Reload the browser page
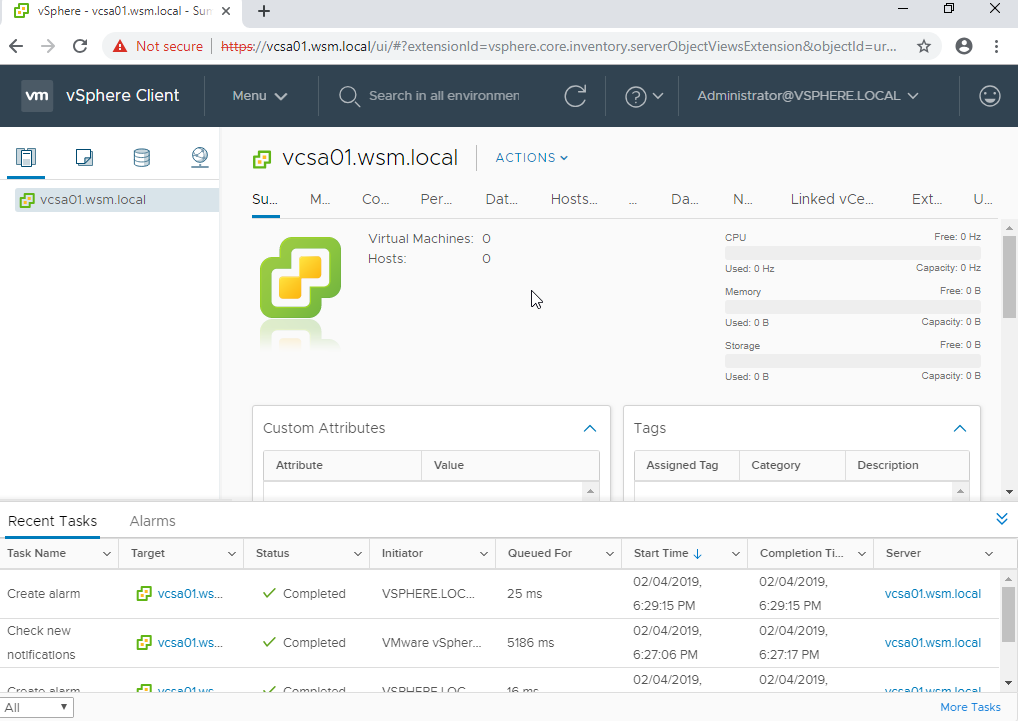This screenshot has height=721, width=1018. click(80, 46)
